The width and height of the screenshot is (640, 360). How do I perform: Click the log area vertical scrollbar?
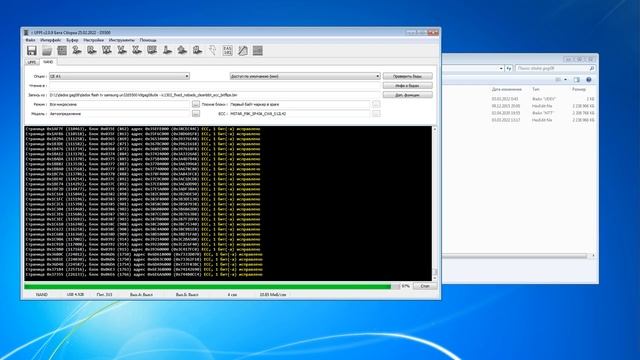pos(434,203)
